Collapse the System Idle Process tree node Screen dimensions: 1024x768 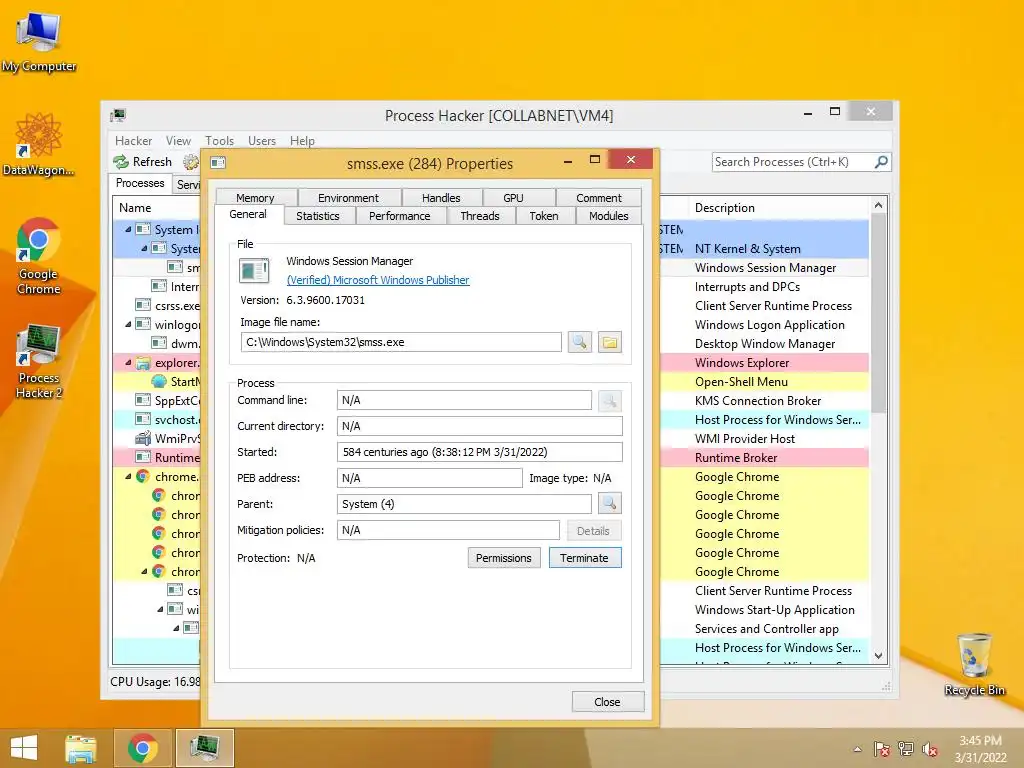[x=128, y=230]
